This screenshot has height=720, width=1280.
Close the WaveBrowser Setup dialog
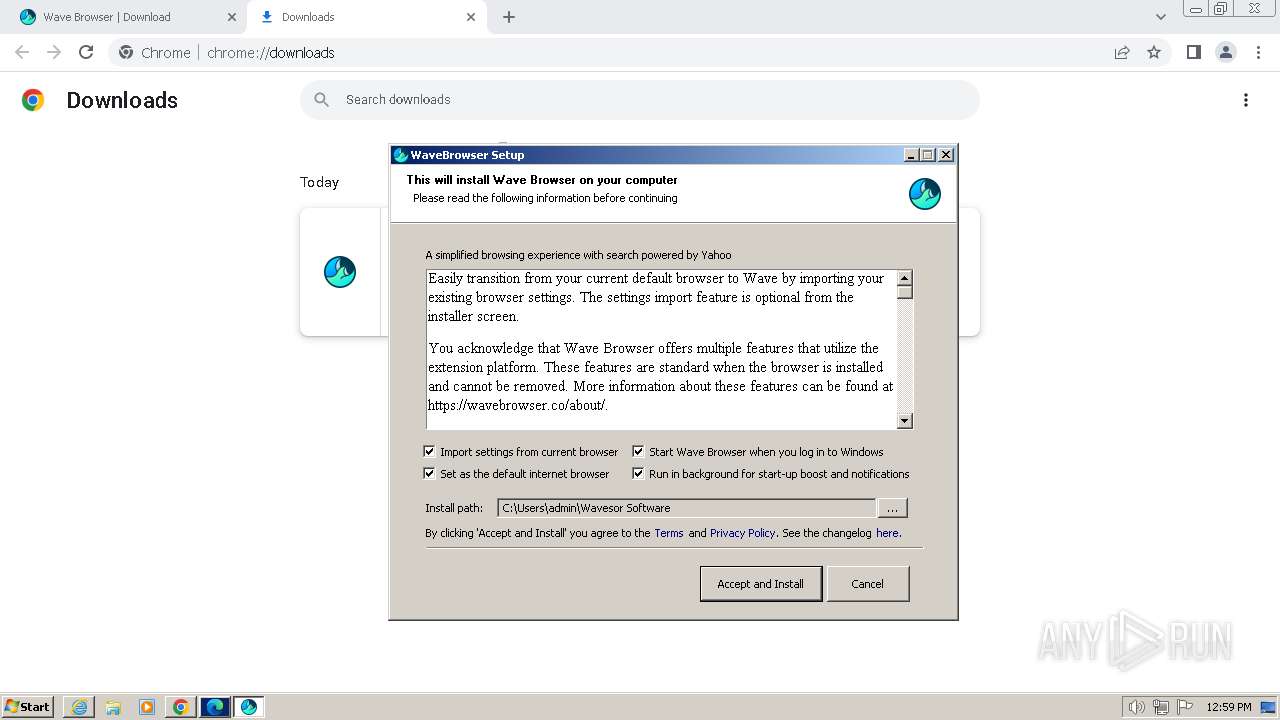click(x=946, y=155)
